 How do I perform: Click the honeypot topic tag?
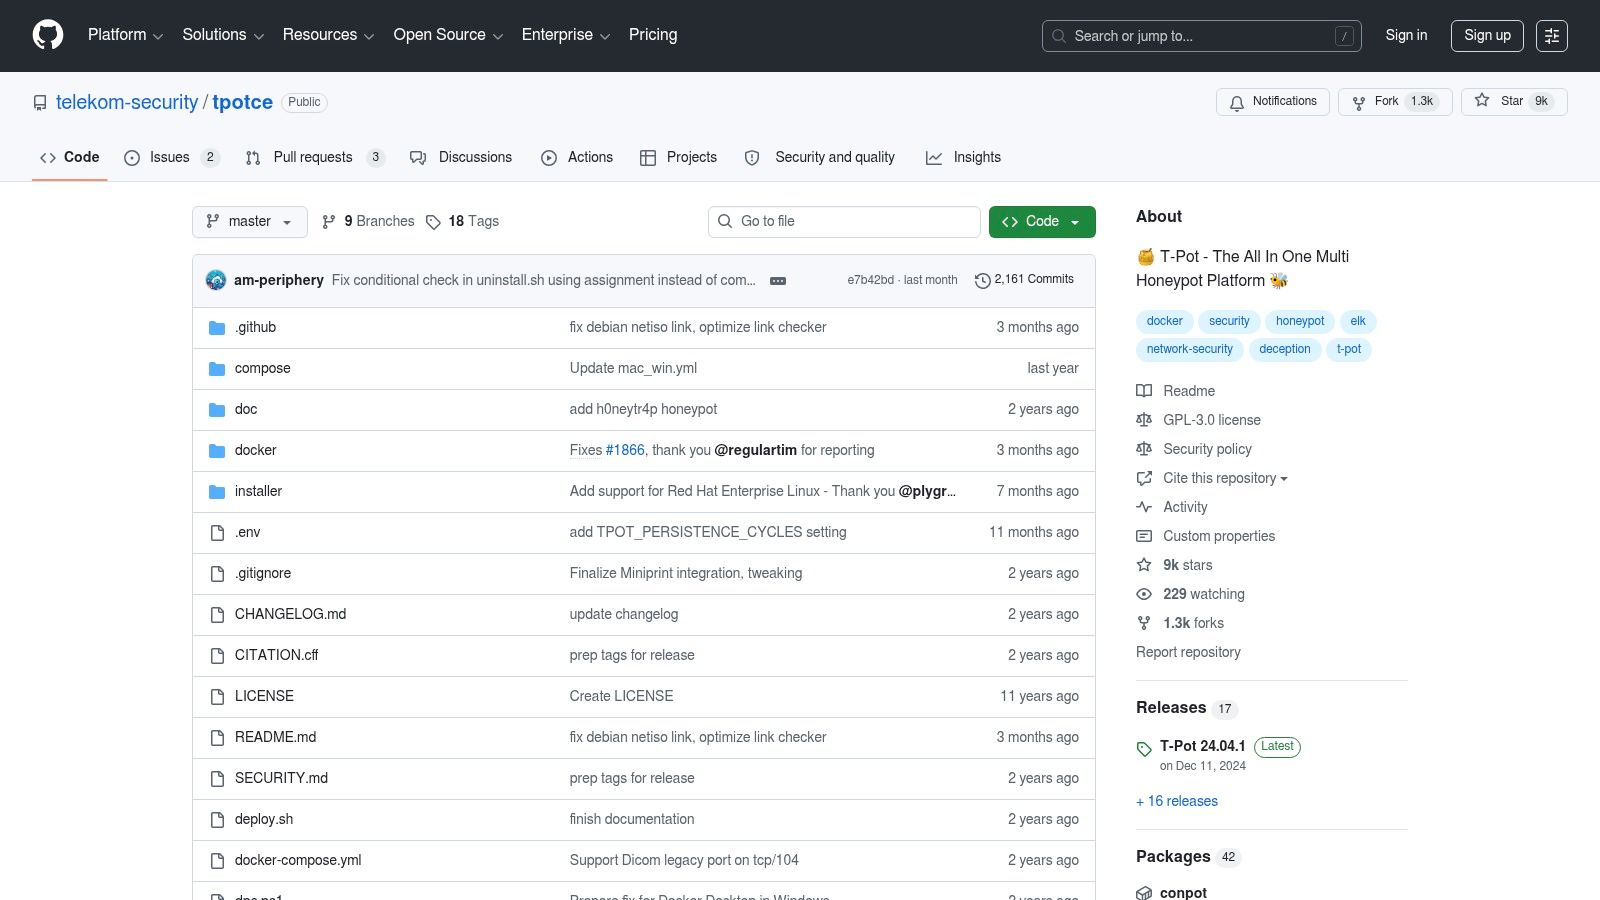click(1300, 321)
